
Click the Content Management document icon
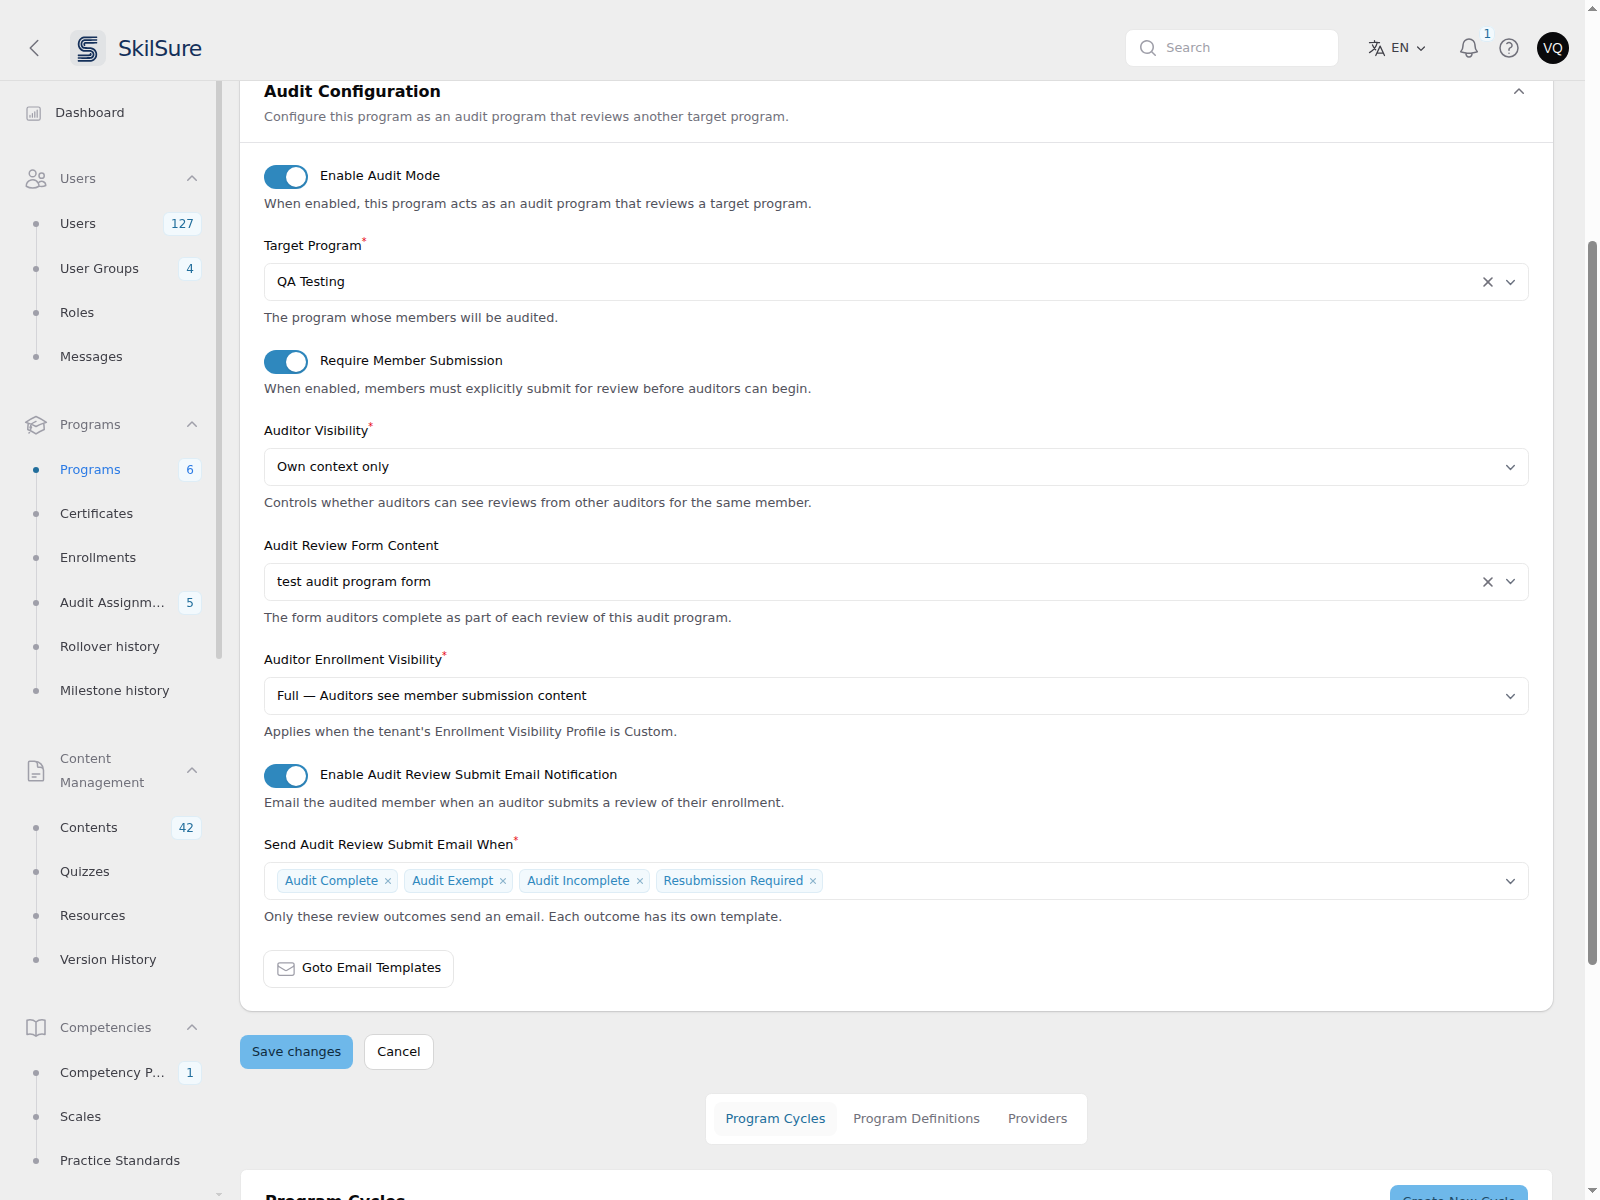click(x=36, y=771)
